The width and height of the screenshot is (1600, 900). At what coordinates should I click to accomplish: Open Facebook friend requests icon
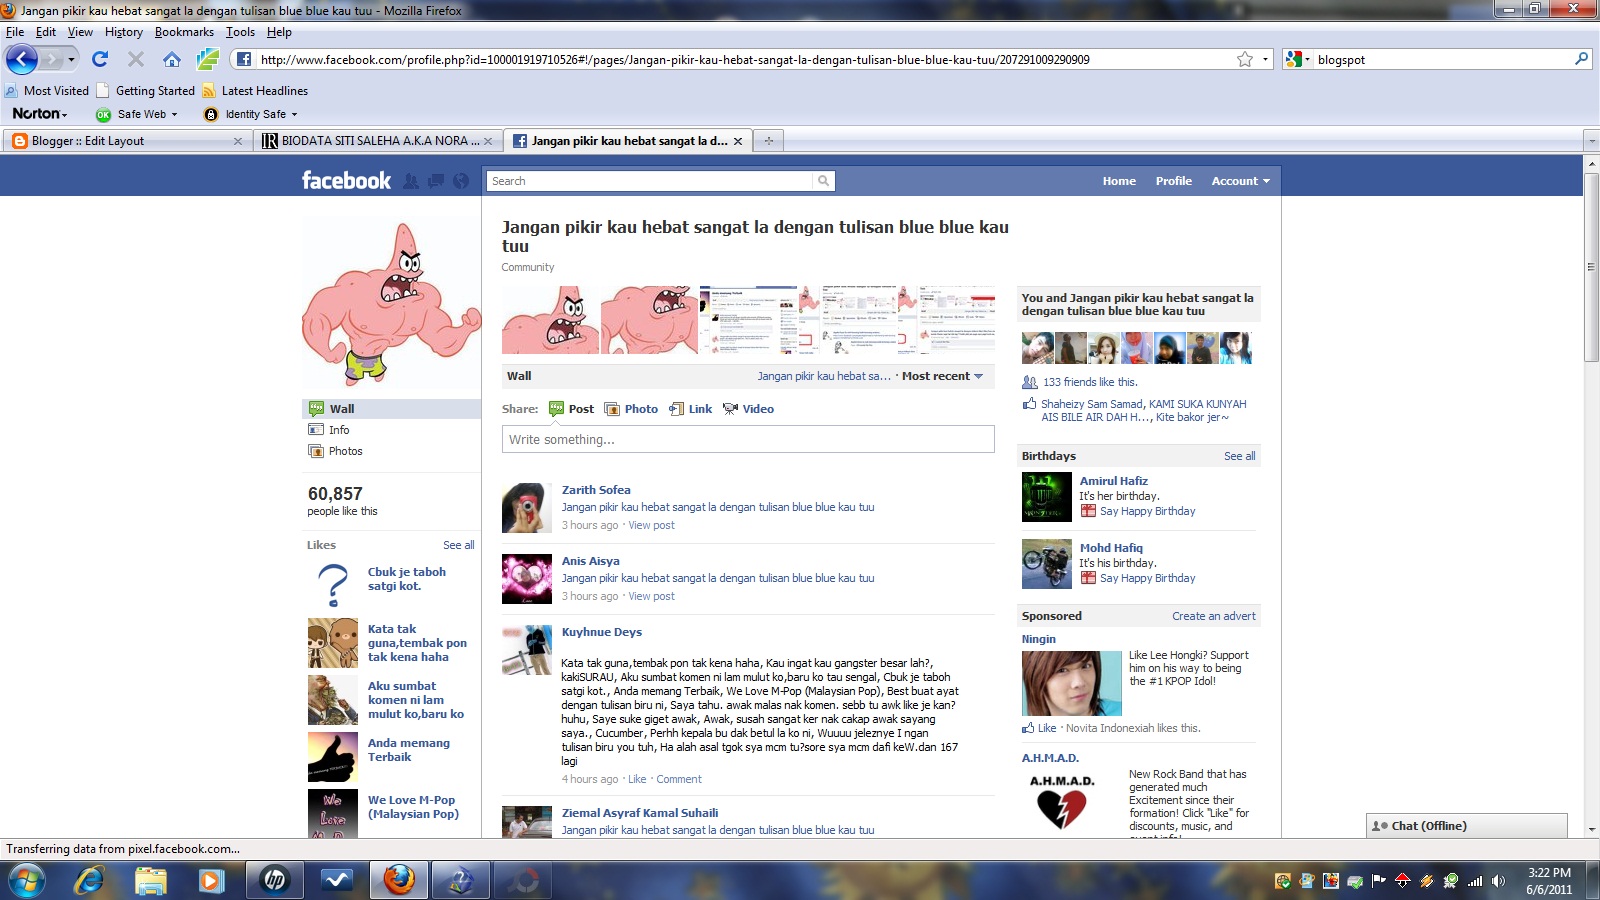click(411, 181)
